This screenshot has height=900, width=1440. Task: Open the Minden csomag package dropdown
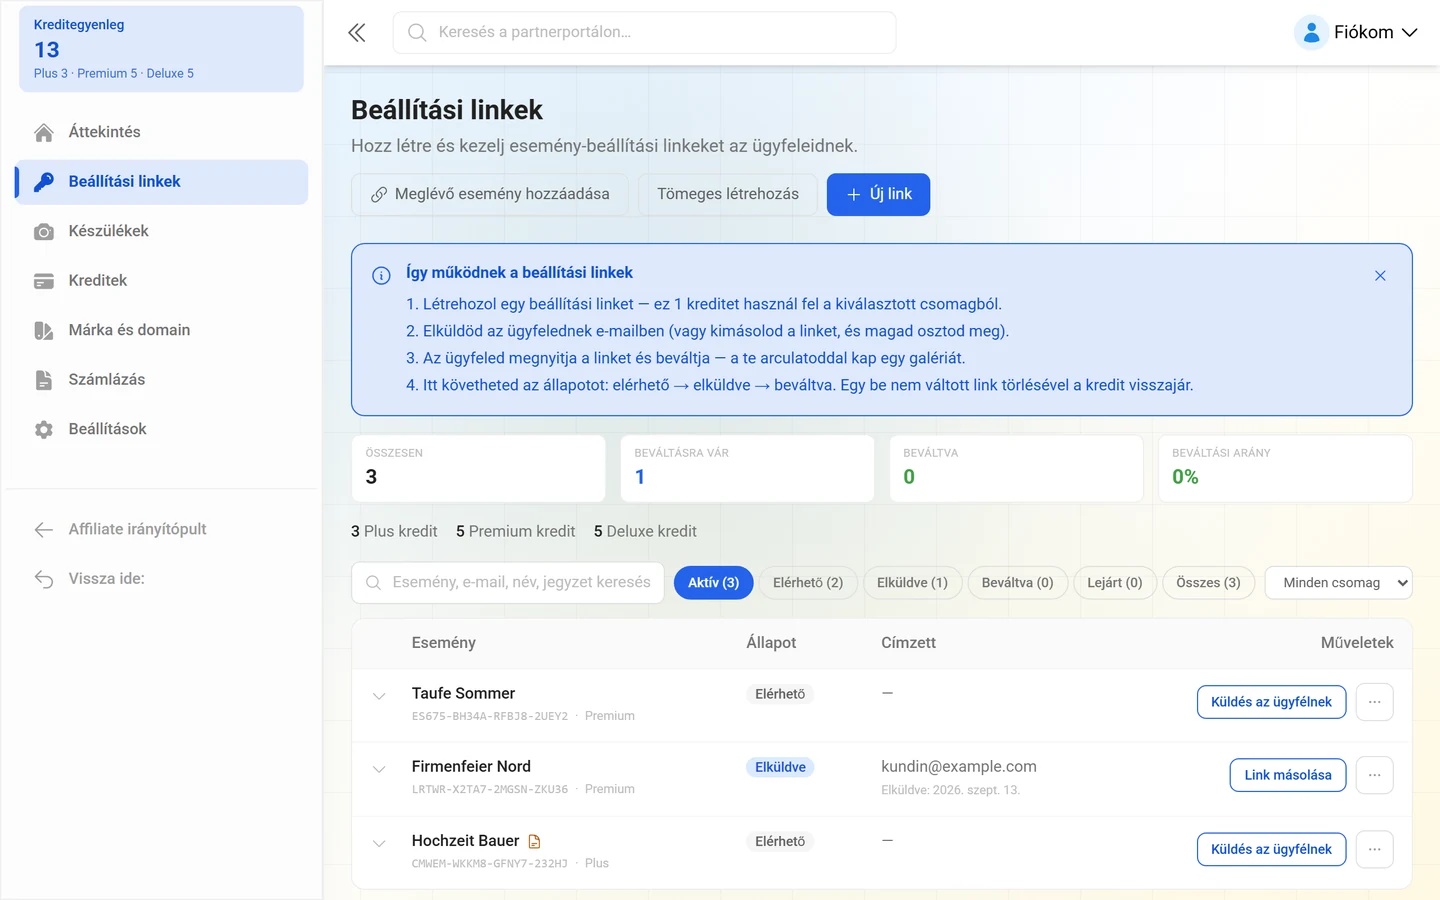coord(1338,583)
